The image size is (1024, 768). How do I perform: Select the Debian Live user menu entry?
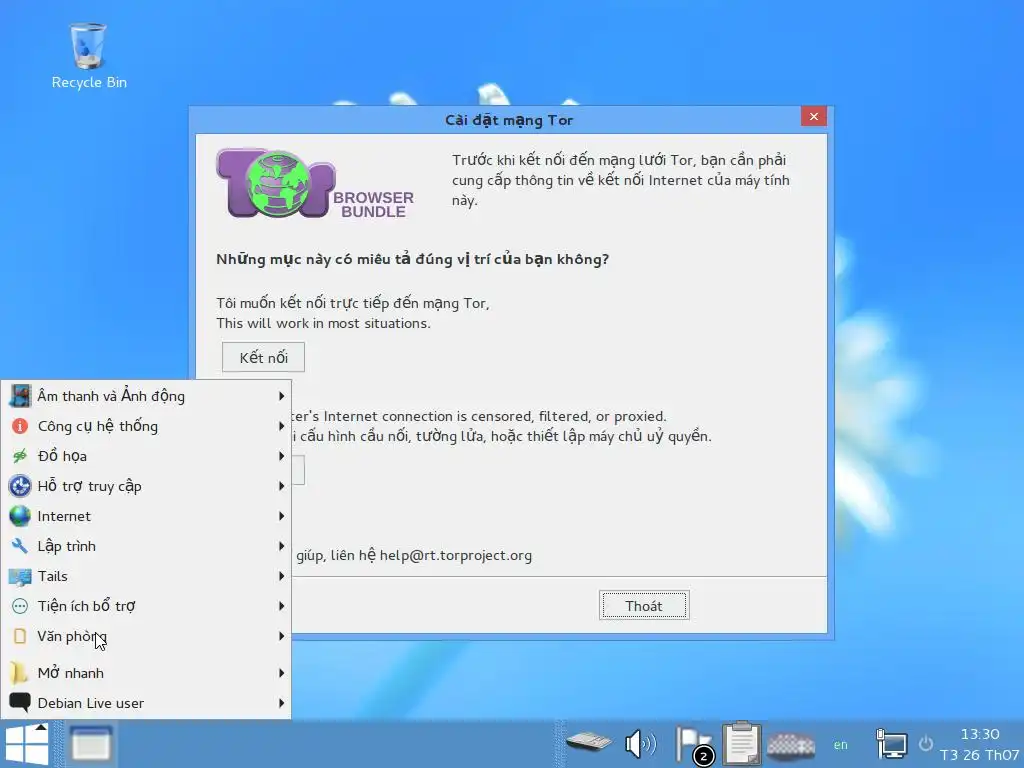pyautogui.click(x=146, y=703)
